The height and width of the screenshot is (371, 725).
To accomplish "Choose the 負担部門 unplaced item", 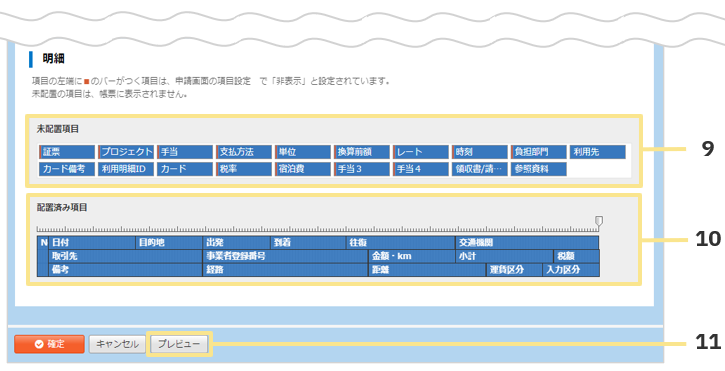I will [539, 152].
